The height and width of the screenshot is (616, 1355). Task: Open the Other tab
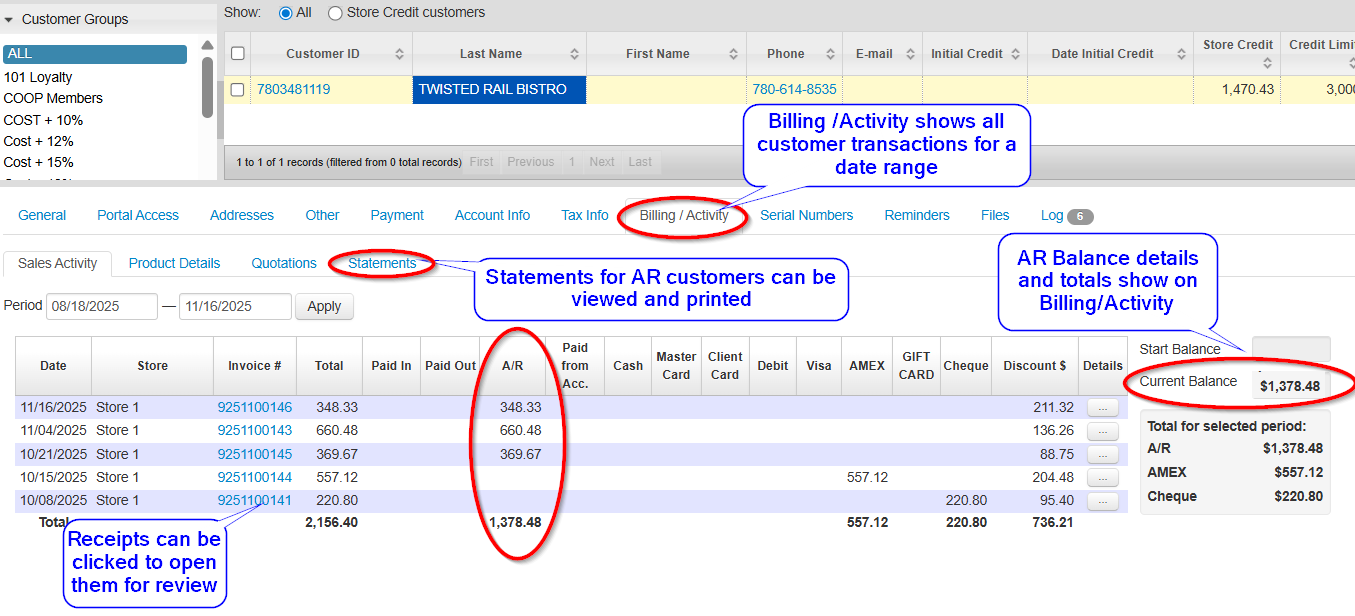322,215
